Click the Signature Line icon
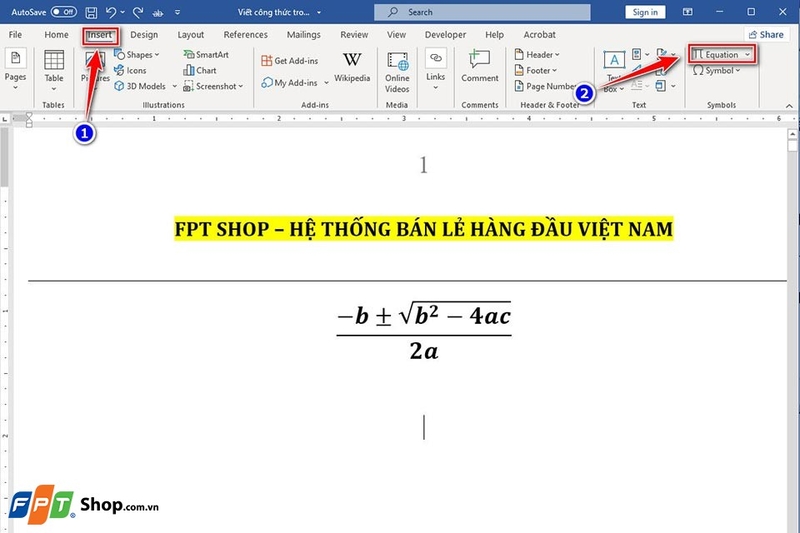Viewport: 800px width, 533px height. point(662,53)
